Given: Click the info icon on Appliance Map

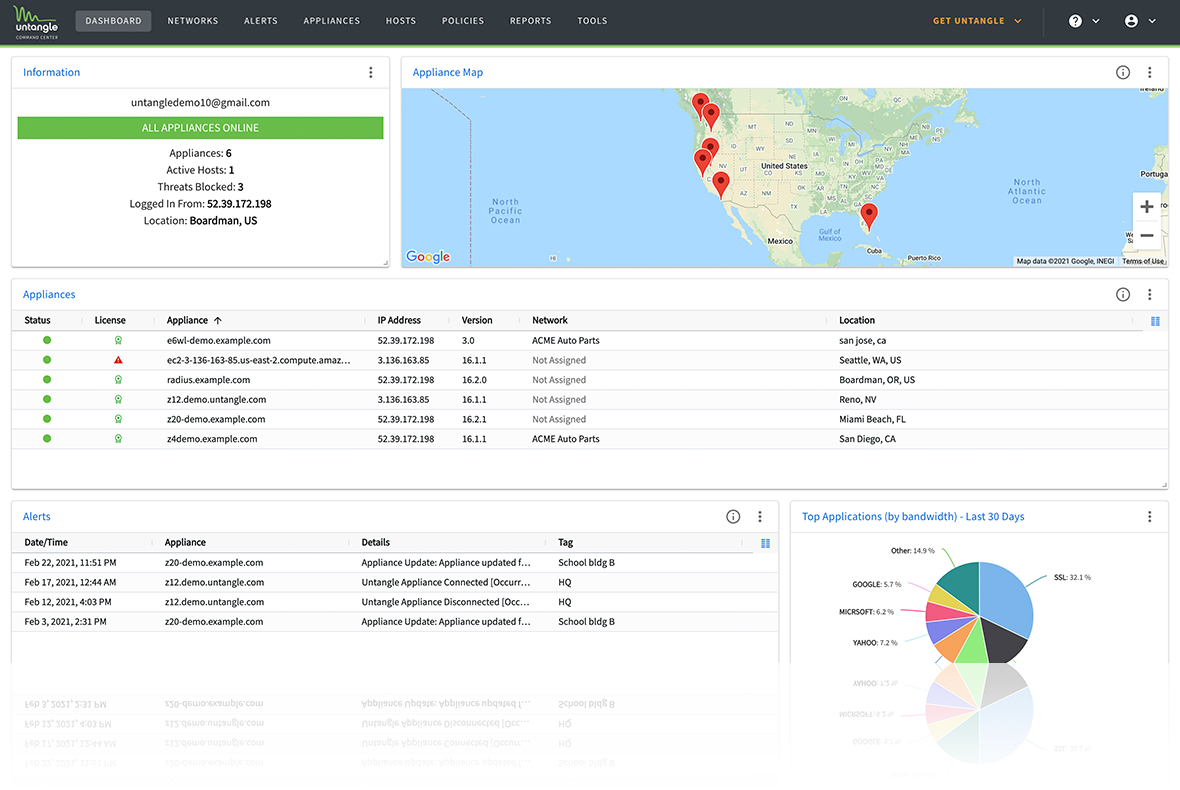Looking at the screenshot, I should pyautogui.click(x=1121, y=72).
